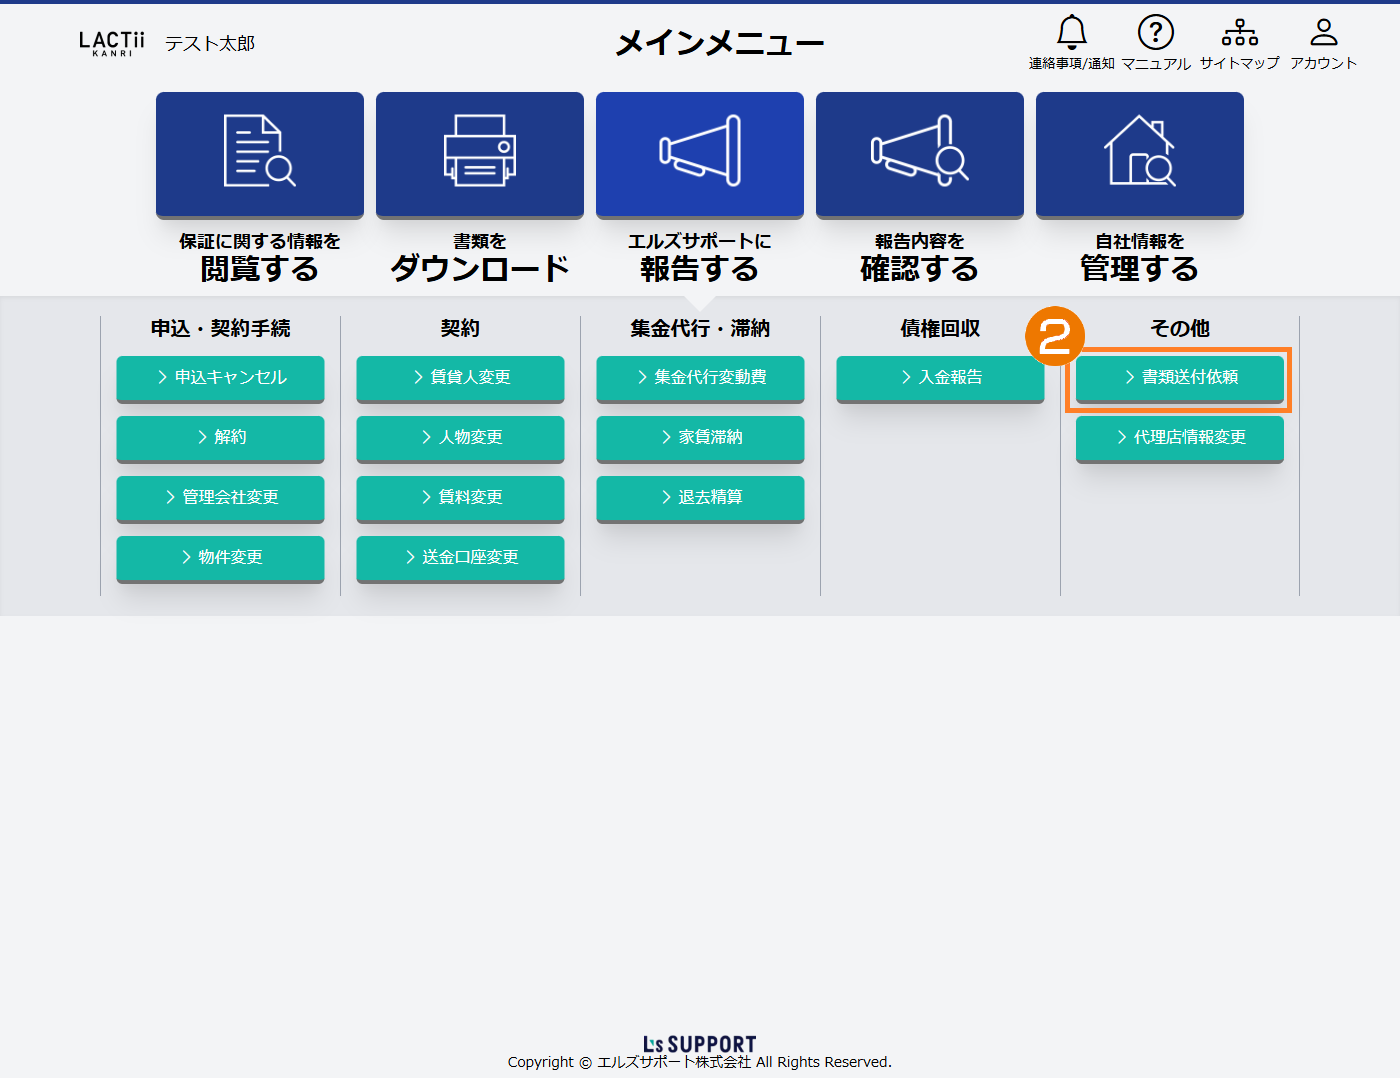Select the megaphone tile to report
Screen dimensions: 1400x1078
[700, 154]
